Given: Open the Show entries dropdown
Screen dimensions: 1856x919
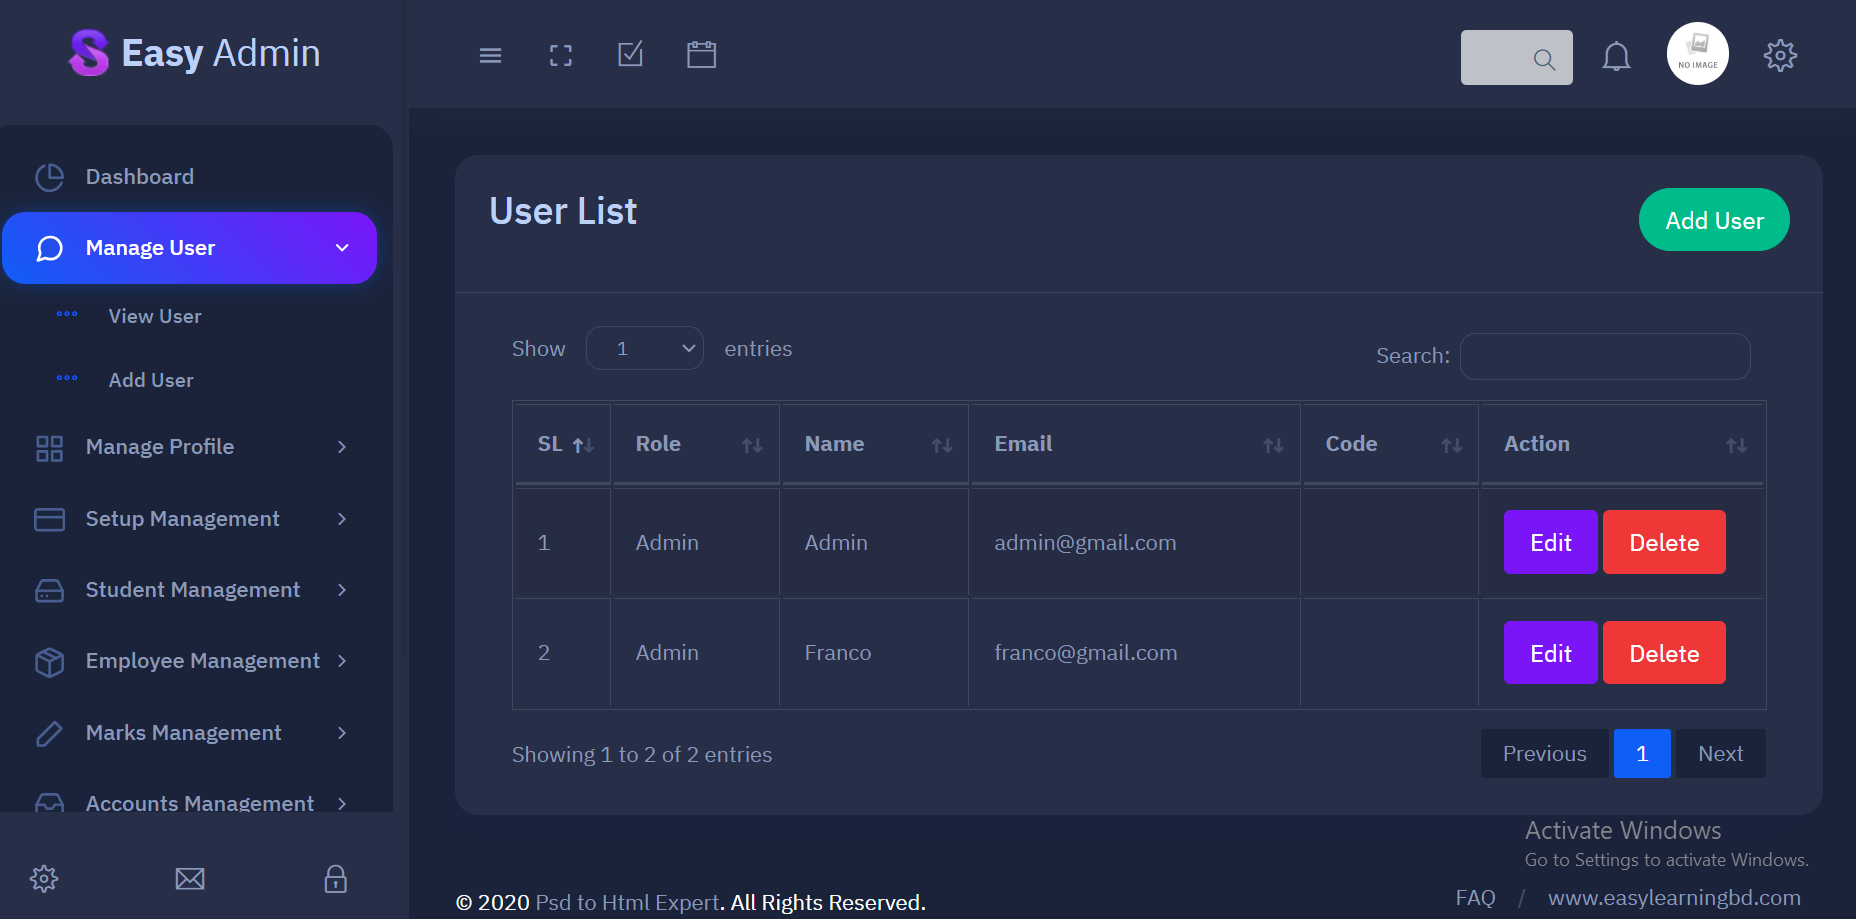Looking at the screenshot, I should (x=645, y=348).
